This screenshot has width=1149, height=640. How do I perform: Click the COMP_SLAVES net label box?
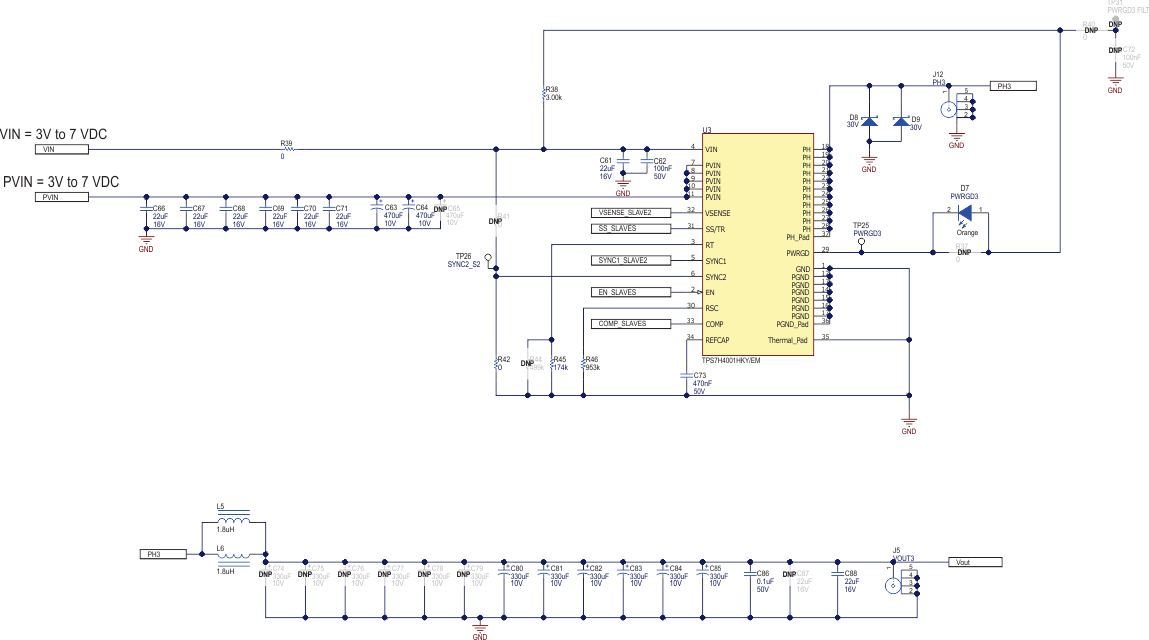pyautogui.click(x=629, y=322)
